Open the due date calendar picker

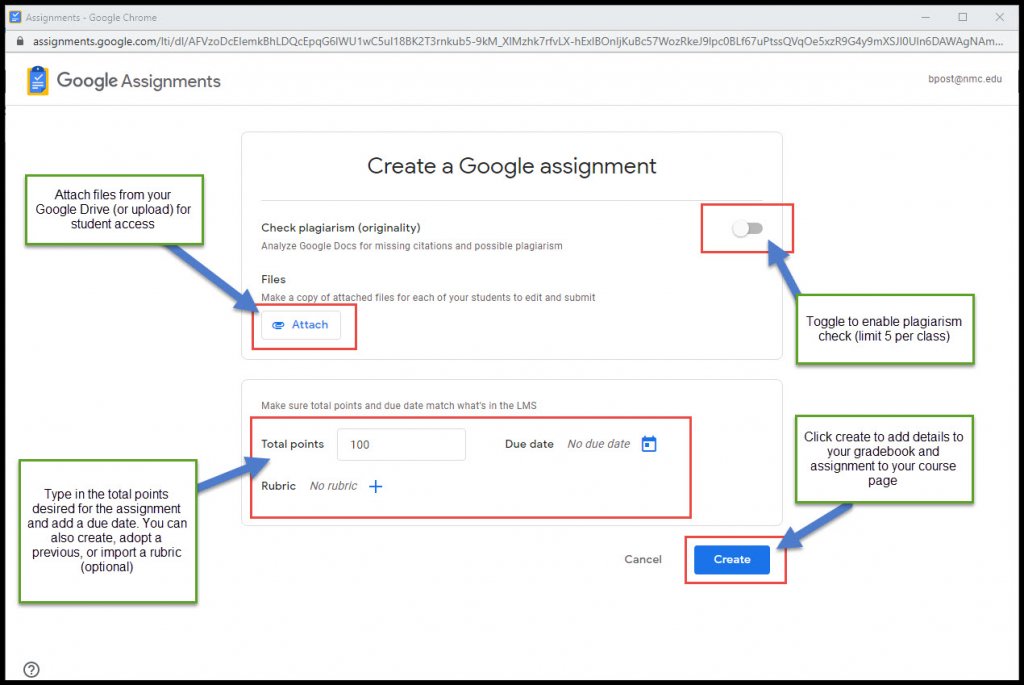coord(649,444)
